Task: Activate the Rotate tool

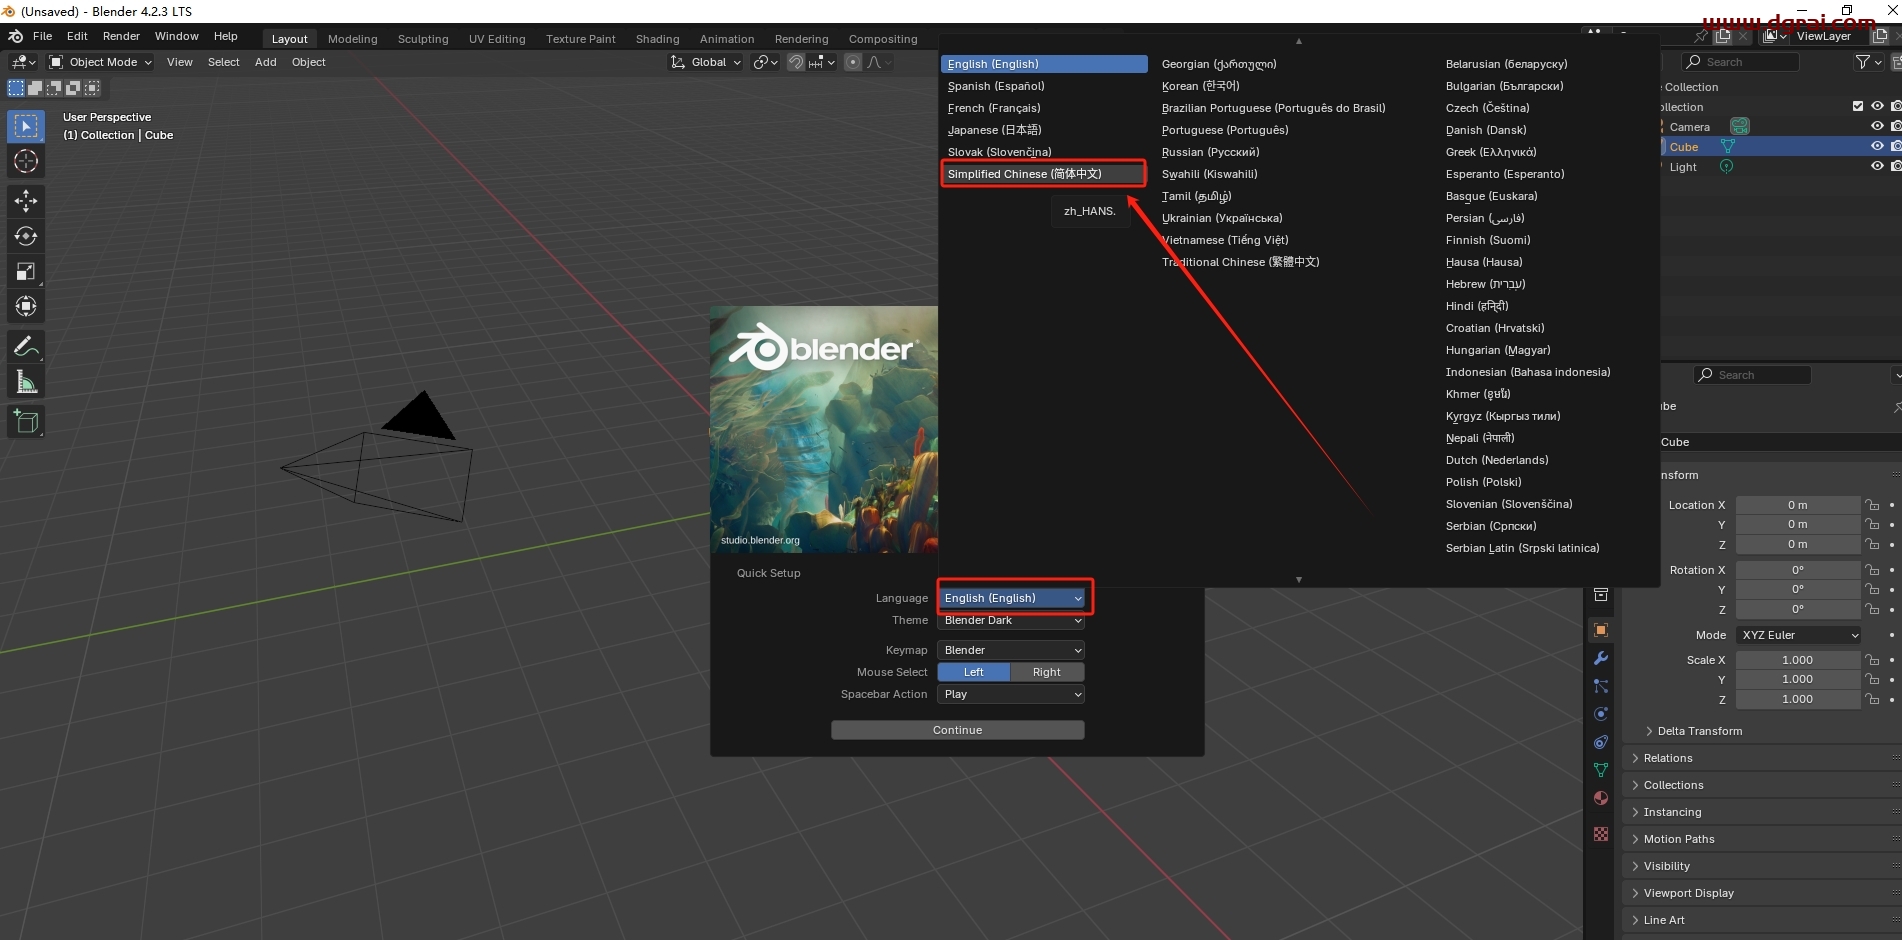Action: pyautogui.click(x=26, y=236)
